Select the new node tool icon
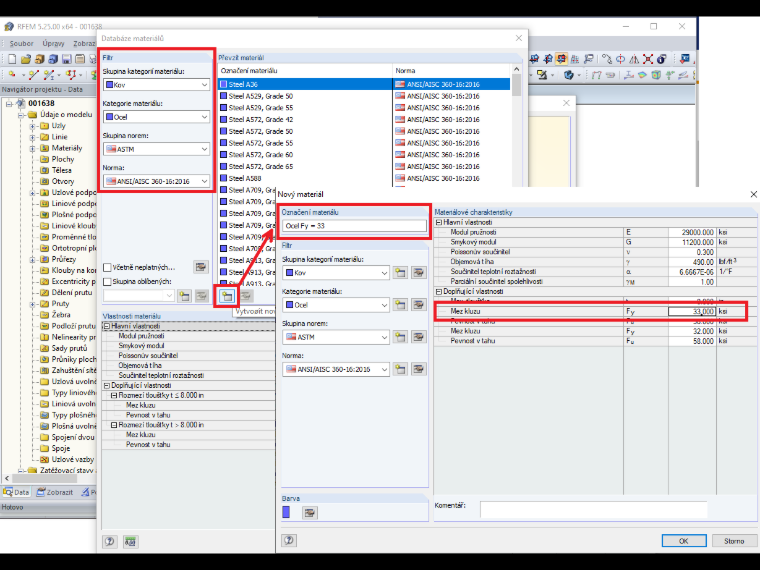The height and width of the screenshot is (570, 760). click(x=12, y=75)
